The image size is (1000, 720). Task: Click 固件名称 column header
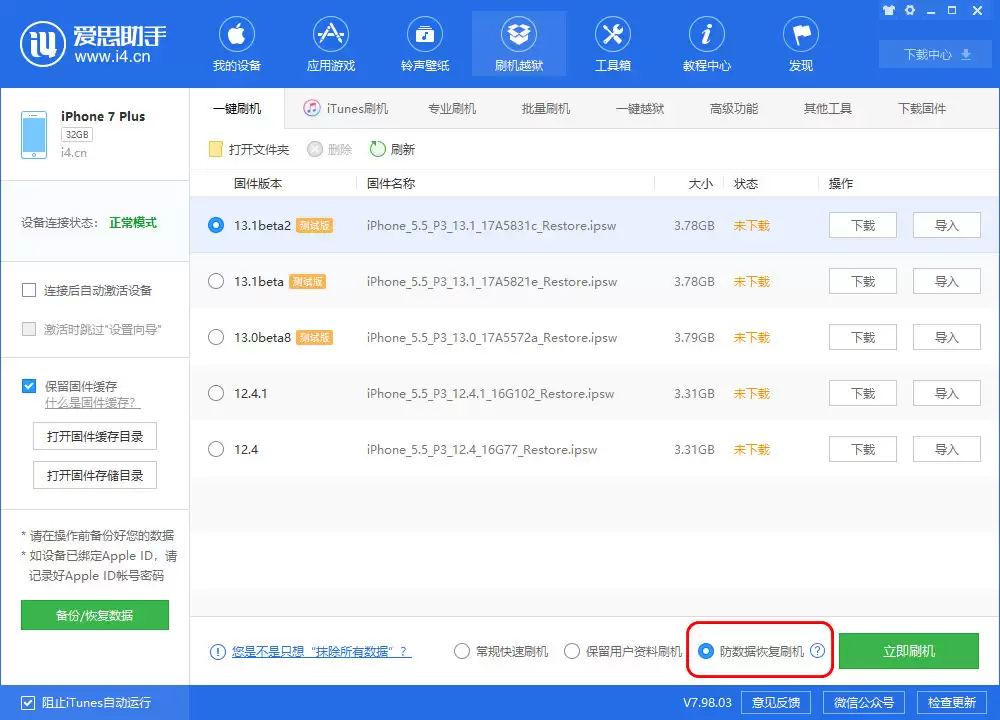pyautogui.click(x=391, y=184)
